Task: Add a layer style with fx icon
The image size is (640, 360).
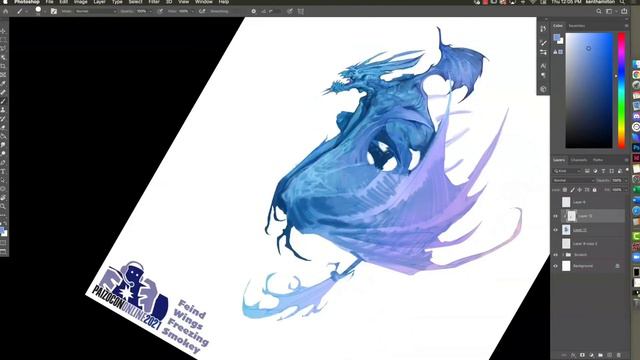Action: click(x=573, y=356)
